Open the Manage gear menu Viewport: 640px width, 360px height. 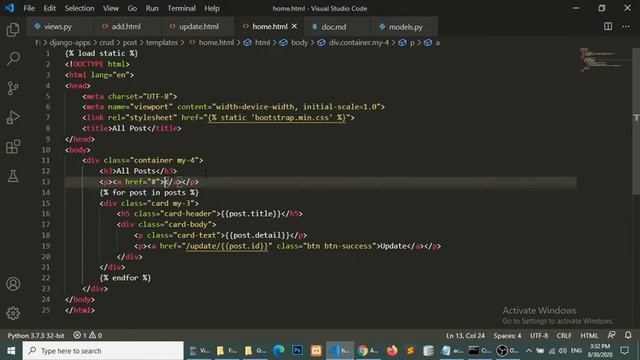[x=13, y=313]
